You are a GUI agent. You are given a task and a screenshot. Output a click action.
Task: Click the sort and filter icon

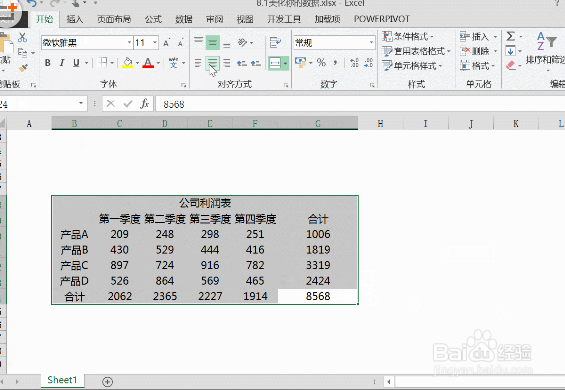546,41
